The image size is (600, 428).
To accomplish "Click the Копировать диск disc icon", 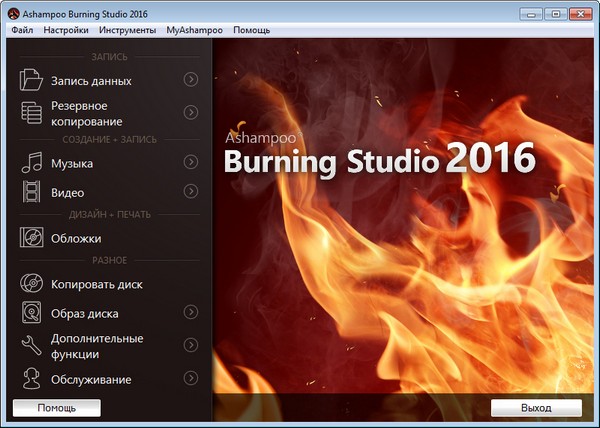I will [32, 284].
